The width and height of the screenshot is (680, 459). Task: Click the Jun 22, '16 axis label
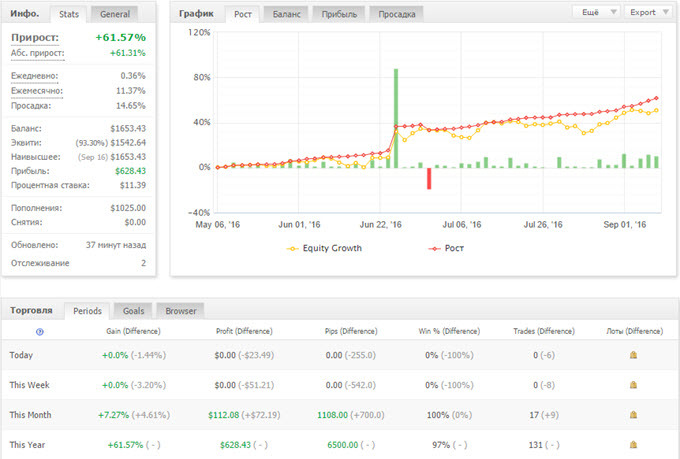(x=380, y=224)
